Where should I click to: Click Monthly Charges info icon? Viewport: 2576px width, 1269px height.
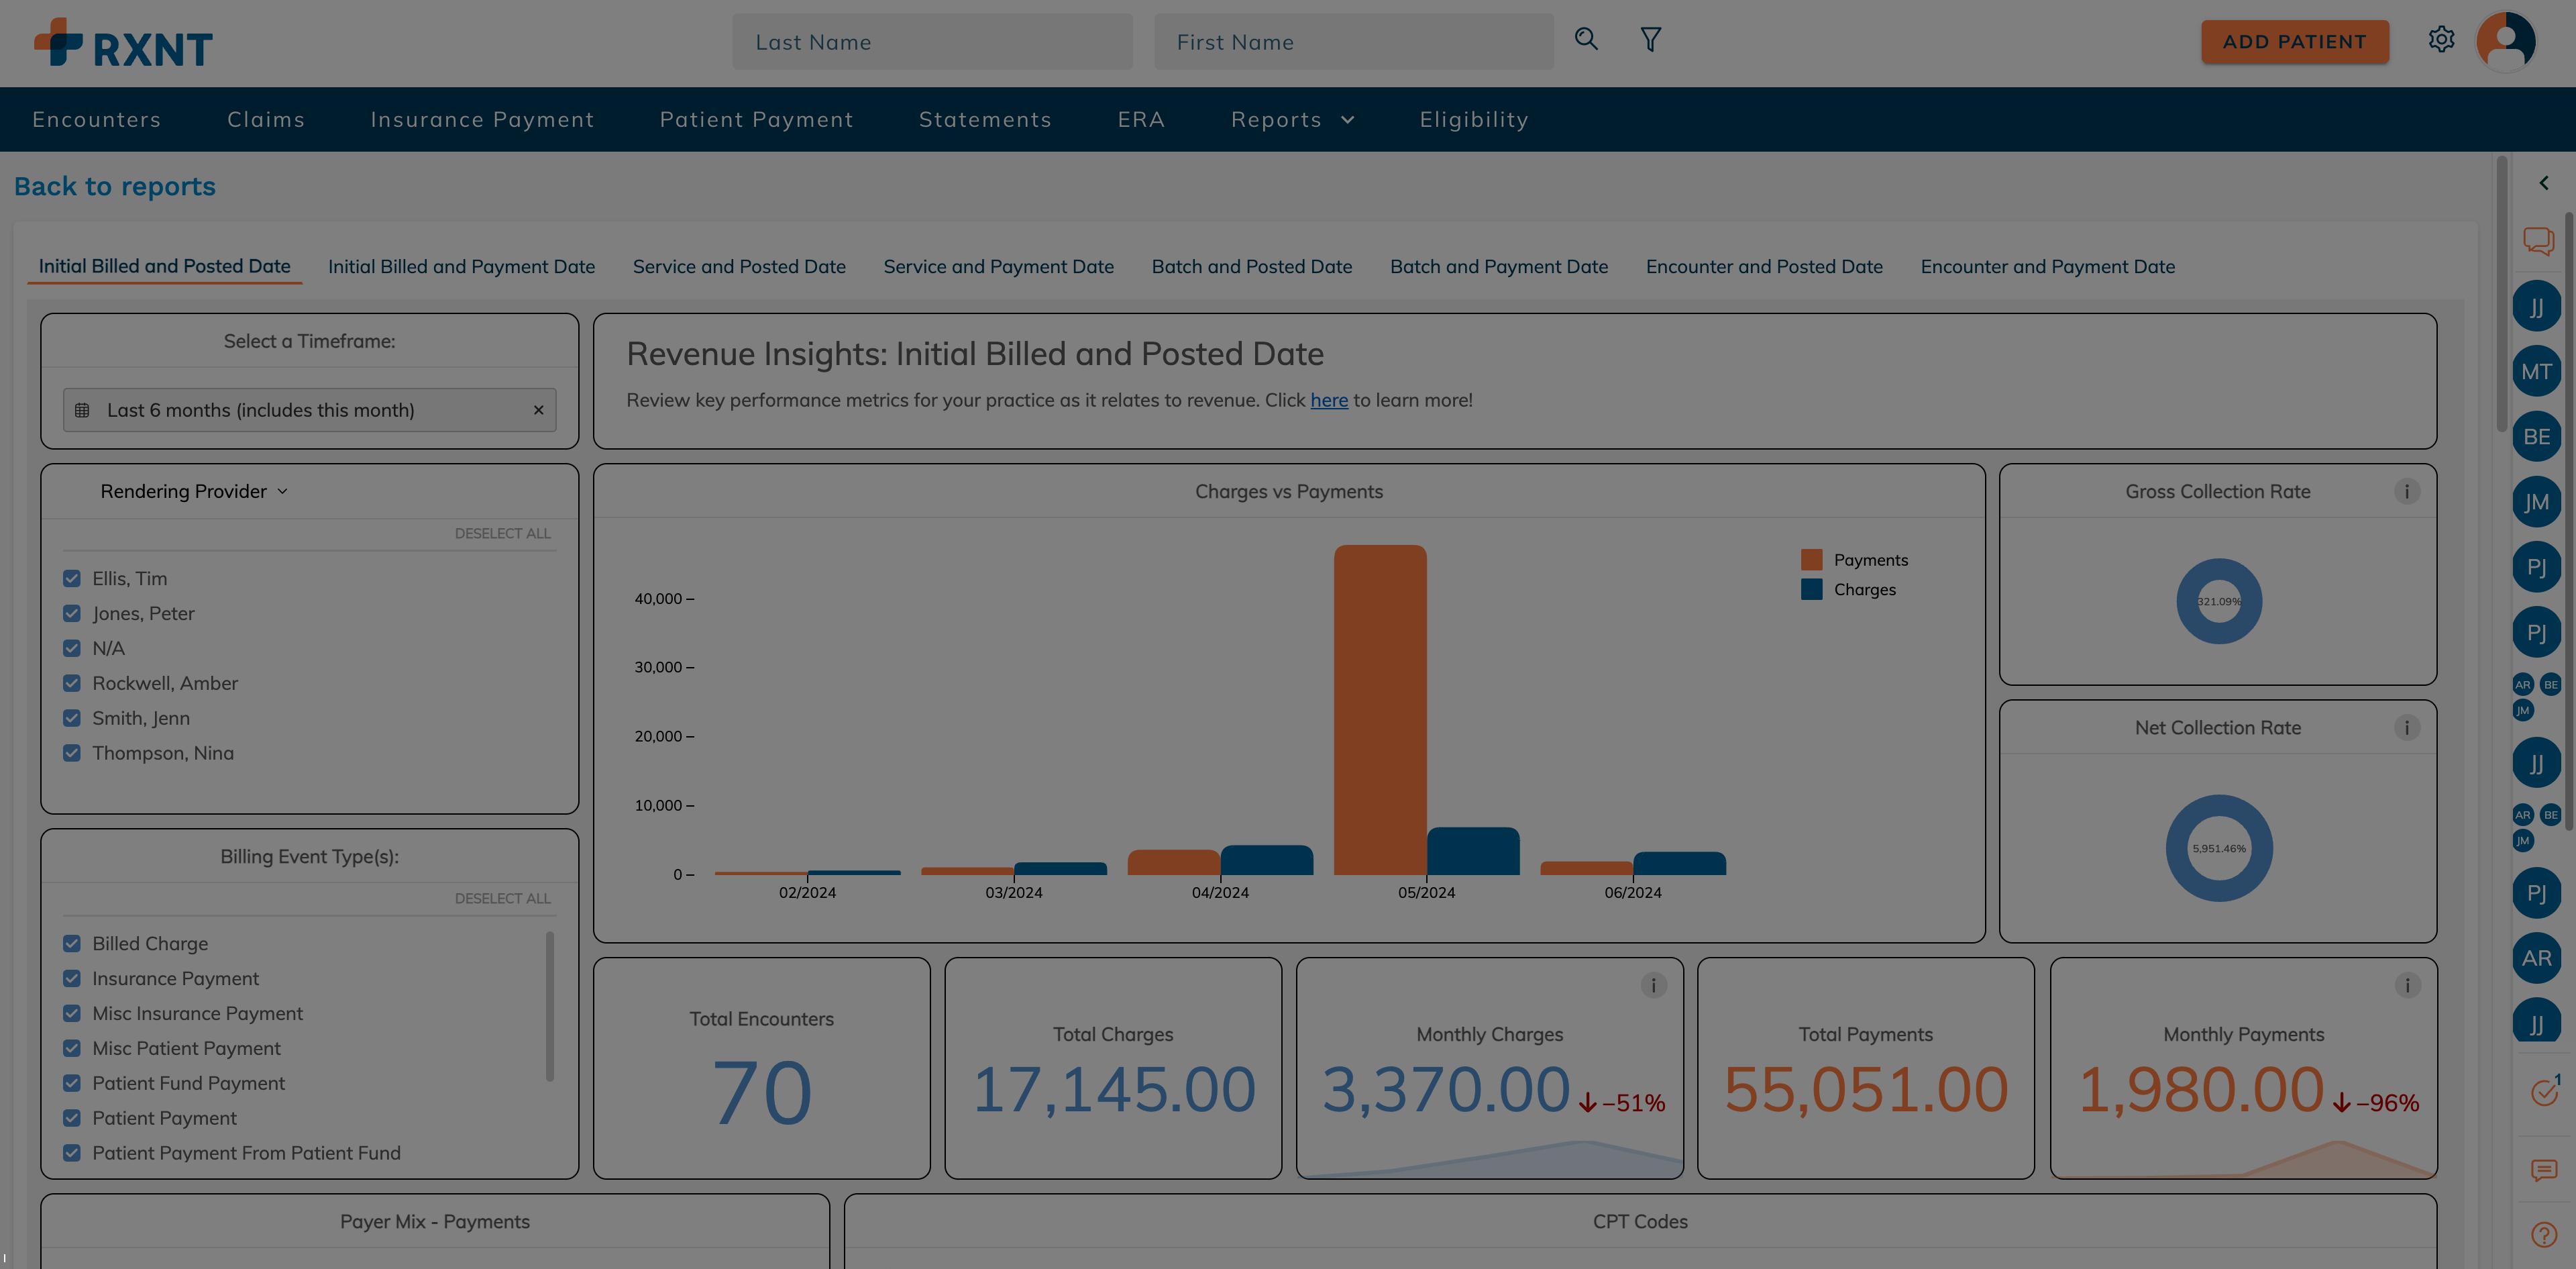pos(1653,986)
